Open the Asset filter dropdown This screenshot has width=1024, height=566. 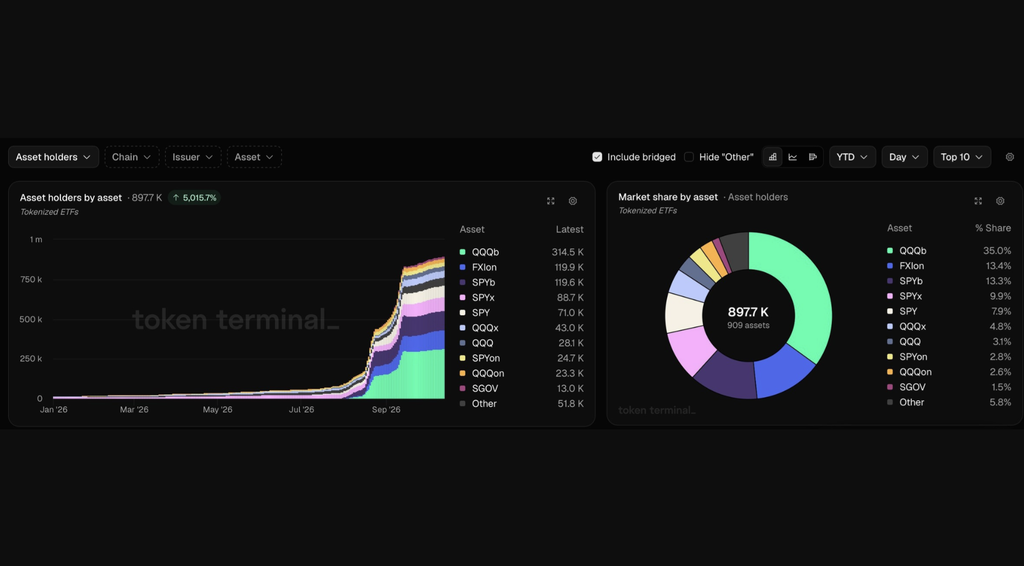point(254,157)
